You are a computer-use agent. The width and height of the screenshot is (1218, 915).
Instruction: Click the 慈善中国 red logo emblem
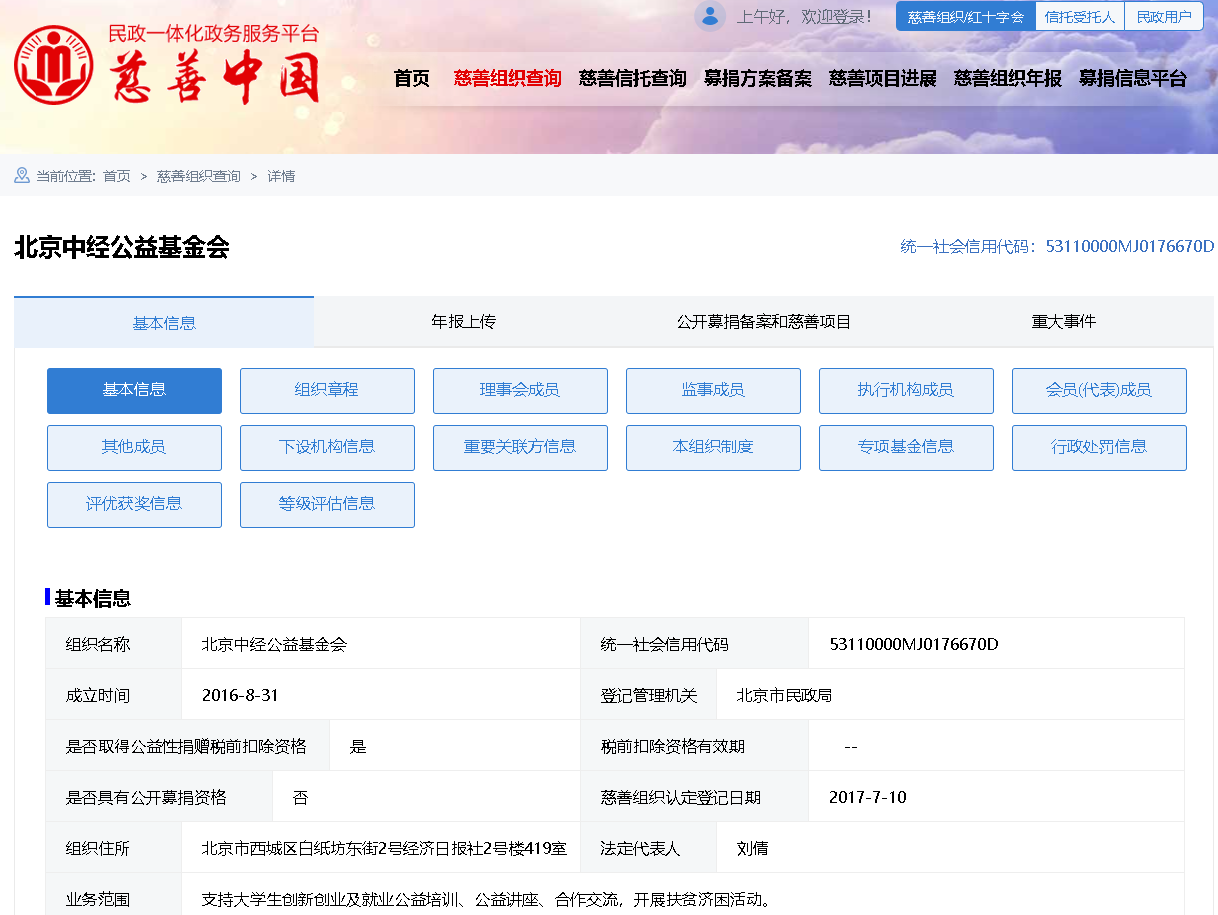[53, 66]
